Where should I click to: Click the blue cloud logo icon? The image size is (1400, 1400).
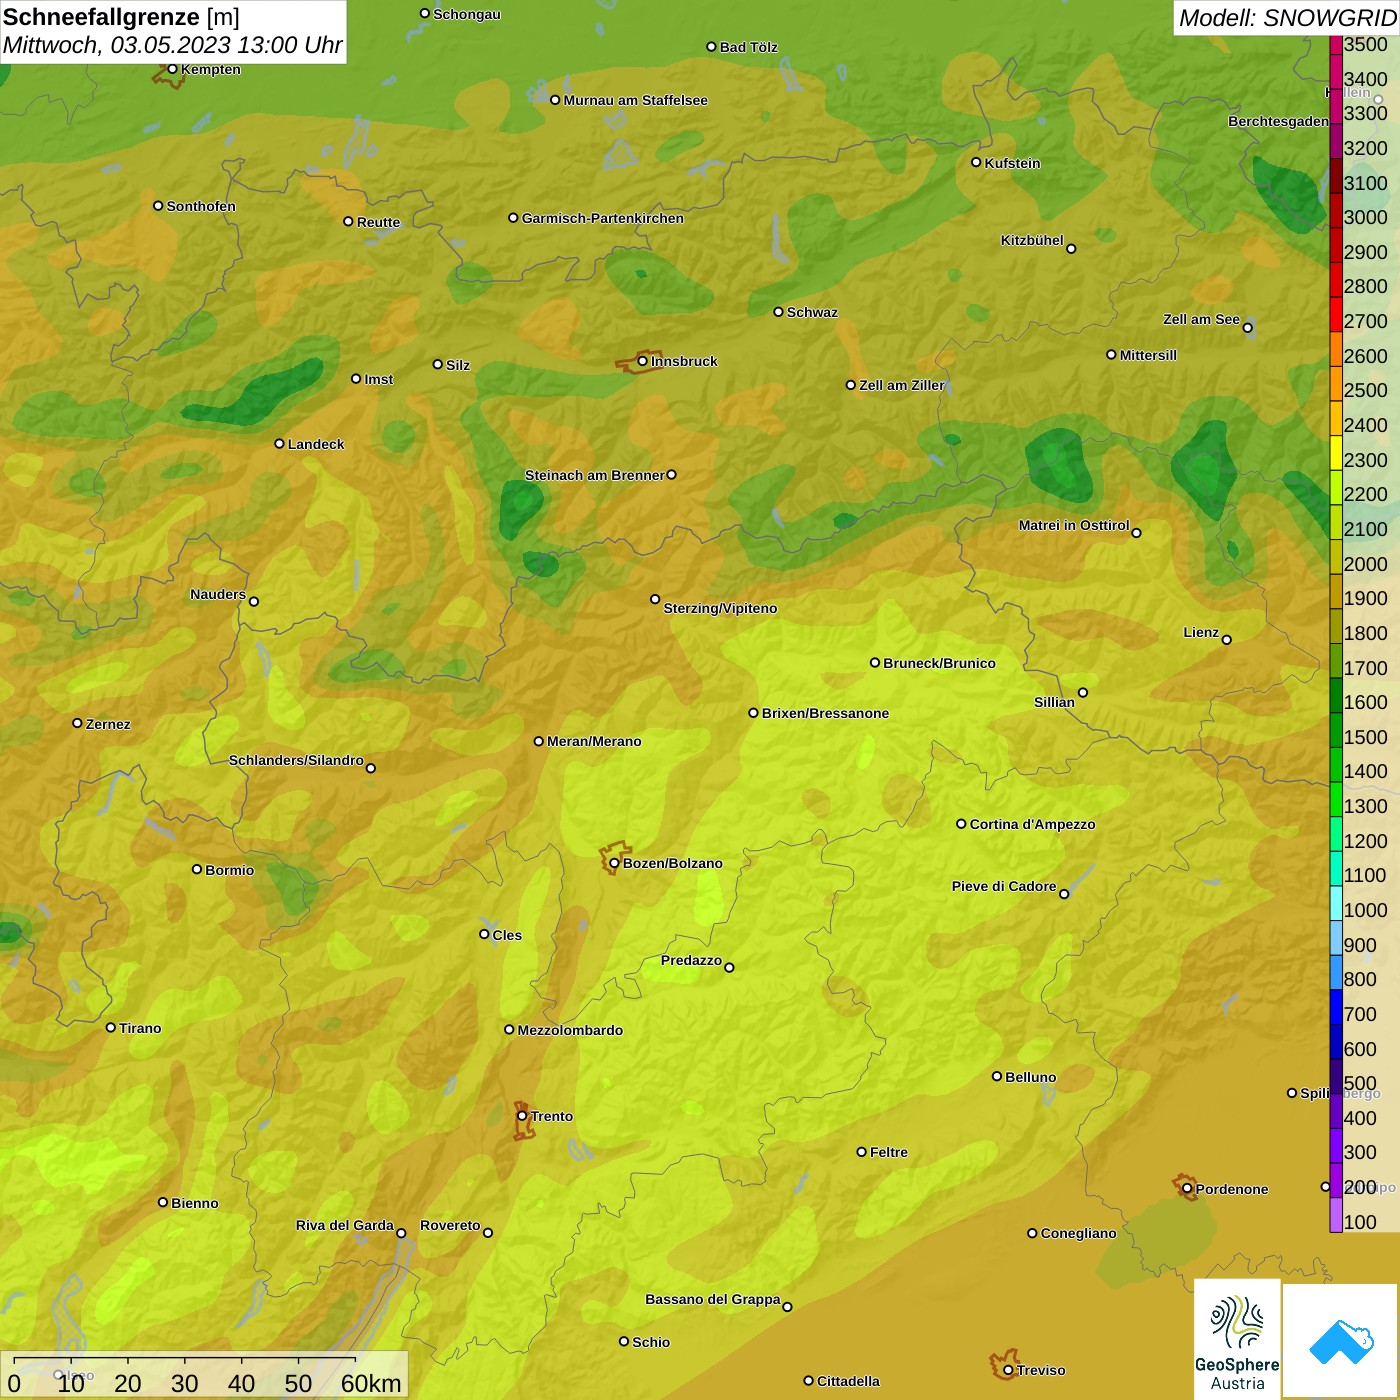1341,1341
